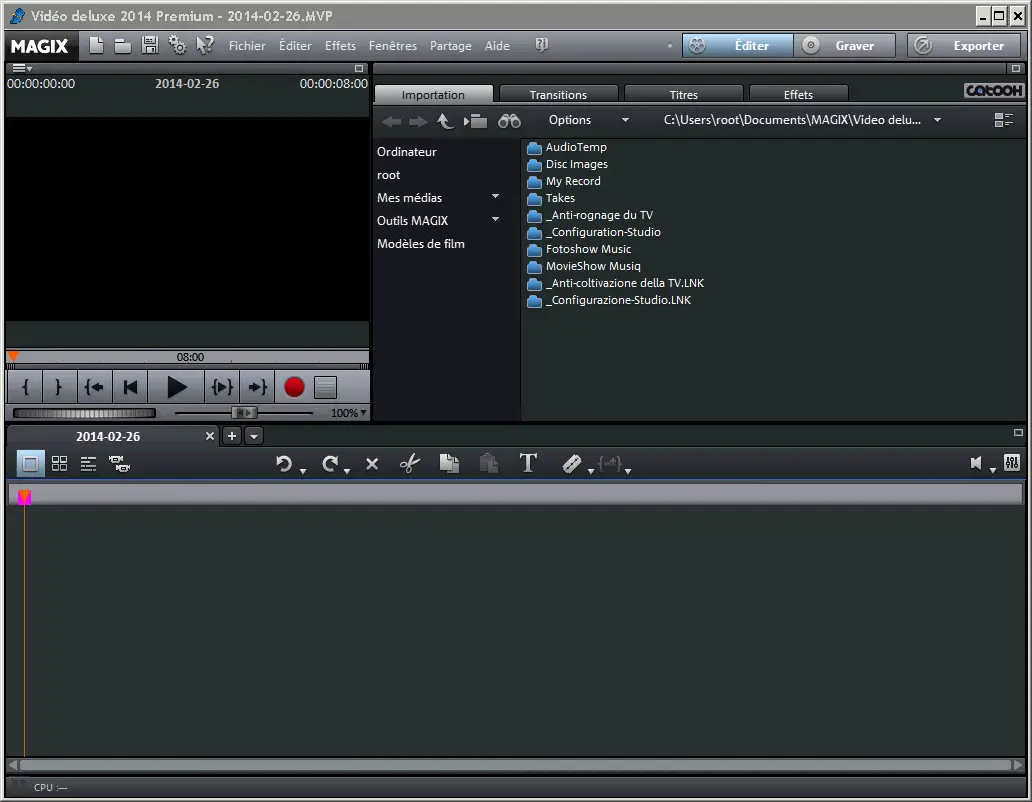The height and width of the screenshot is (802, 1032).
Task: Paste from clipboard icon
Action: 488,464
